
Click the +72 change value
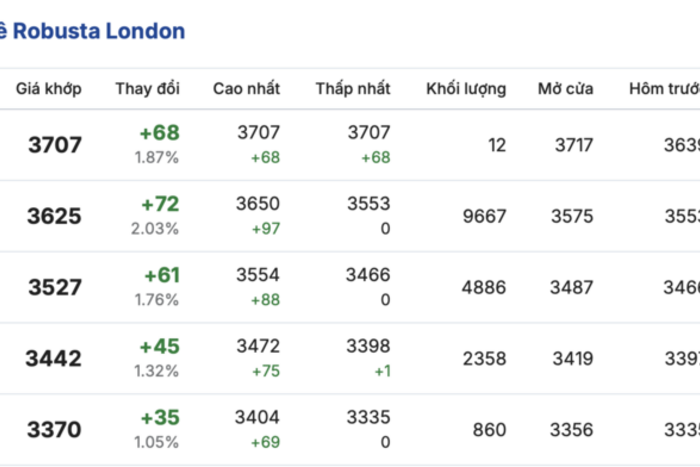click(x=160, y=204)
